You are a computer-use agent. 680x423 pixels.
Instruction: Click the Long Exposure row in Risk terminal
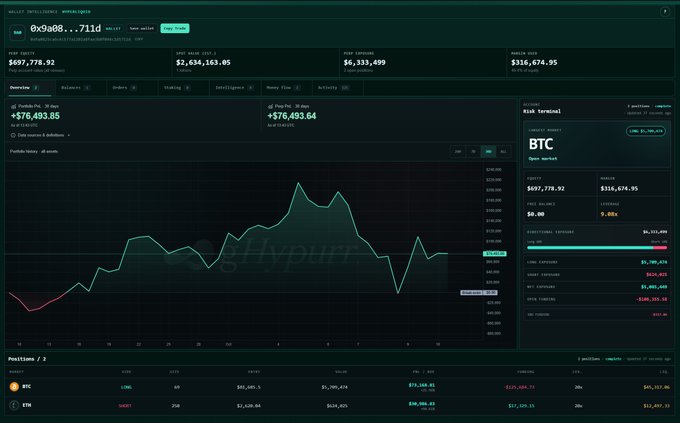point(597,262)
